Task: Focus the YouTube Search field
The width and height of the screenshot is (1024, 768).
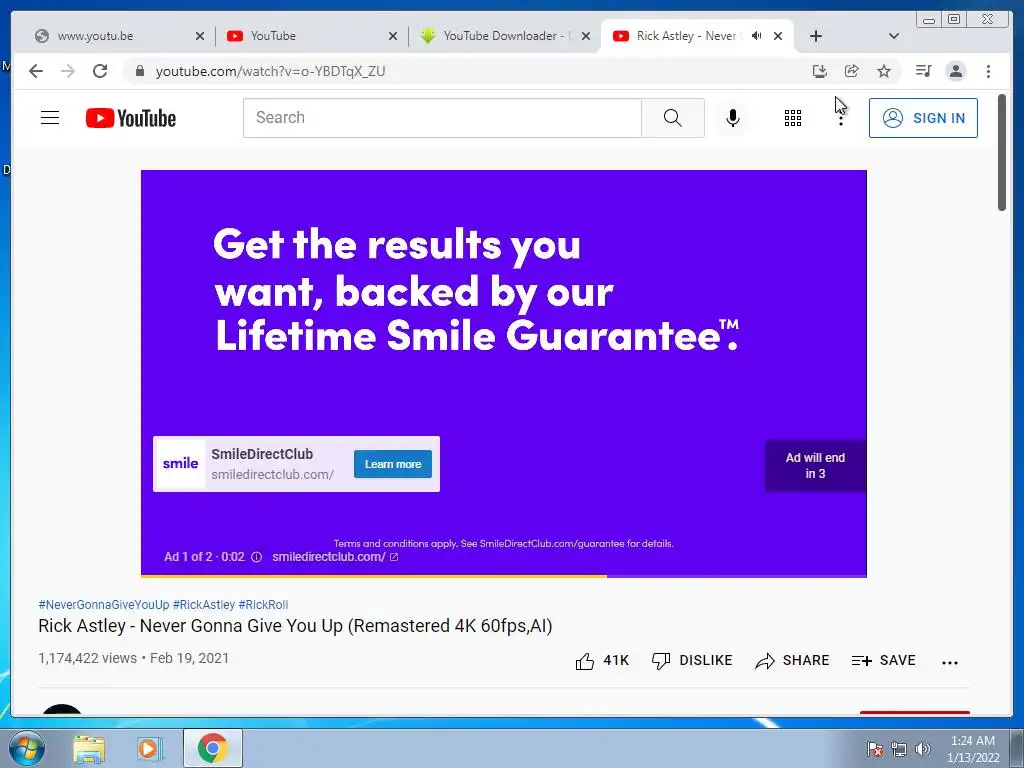Action: (x=442, y=118)
